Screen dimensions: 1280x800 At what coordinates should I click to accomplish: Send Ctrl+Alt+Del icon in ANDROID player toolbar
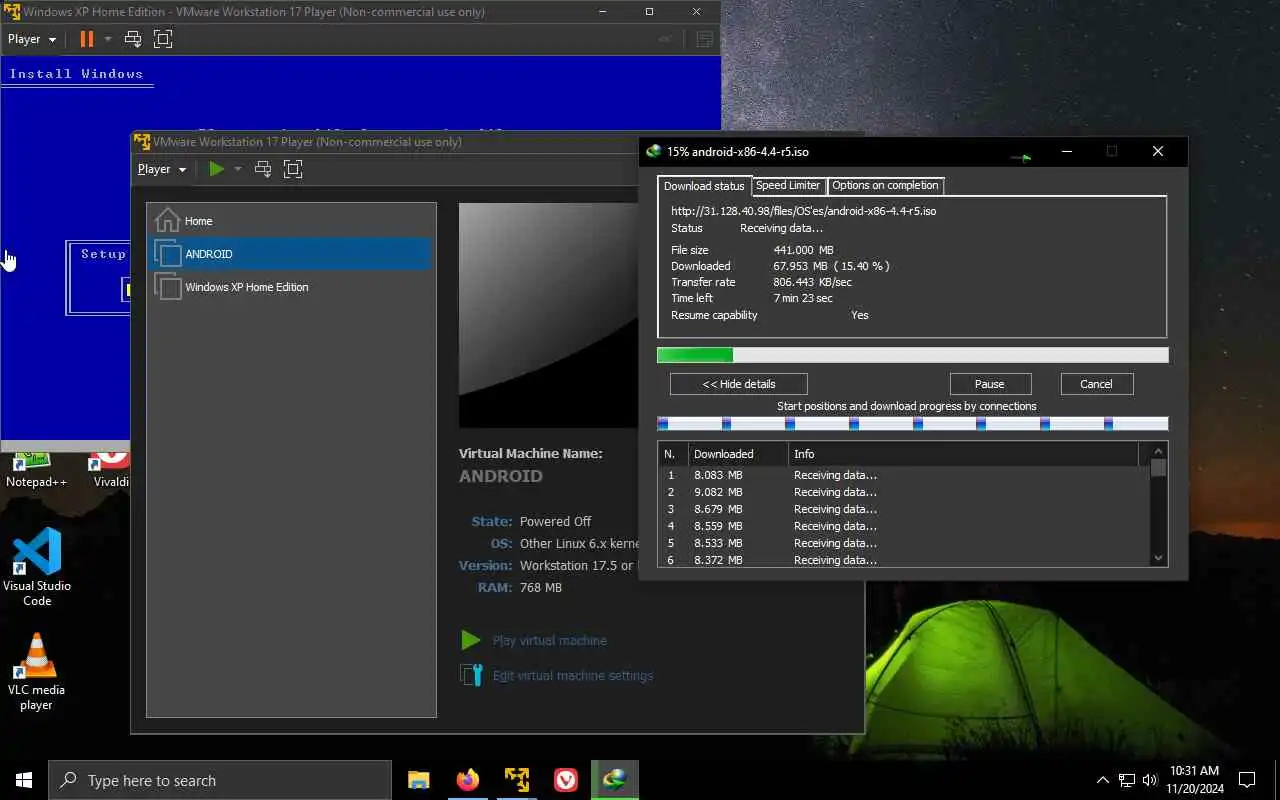263,169
